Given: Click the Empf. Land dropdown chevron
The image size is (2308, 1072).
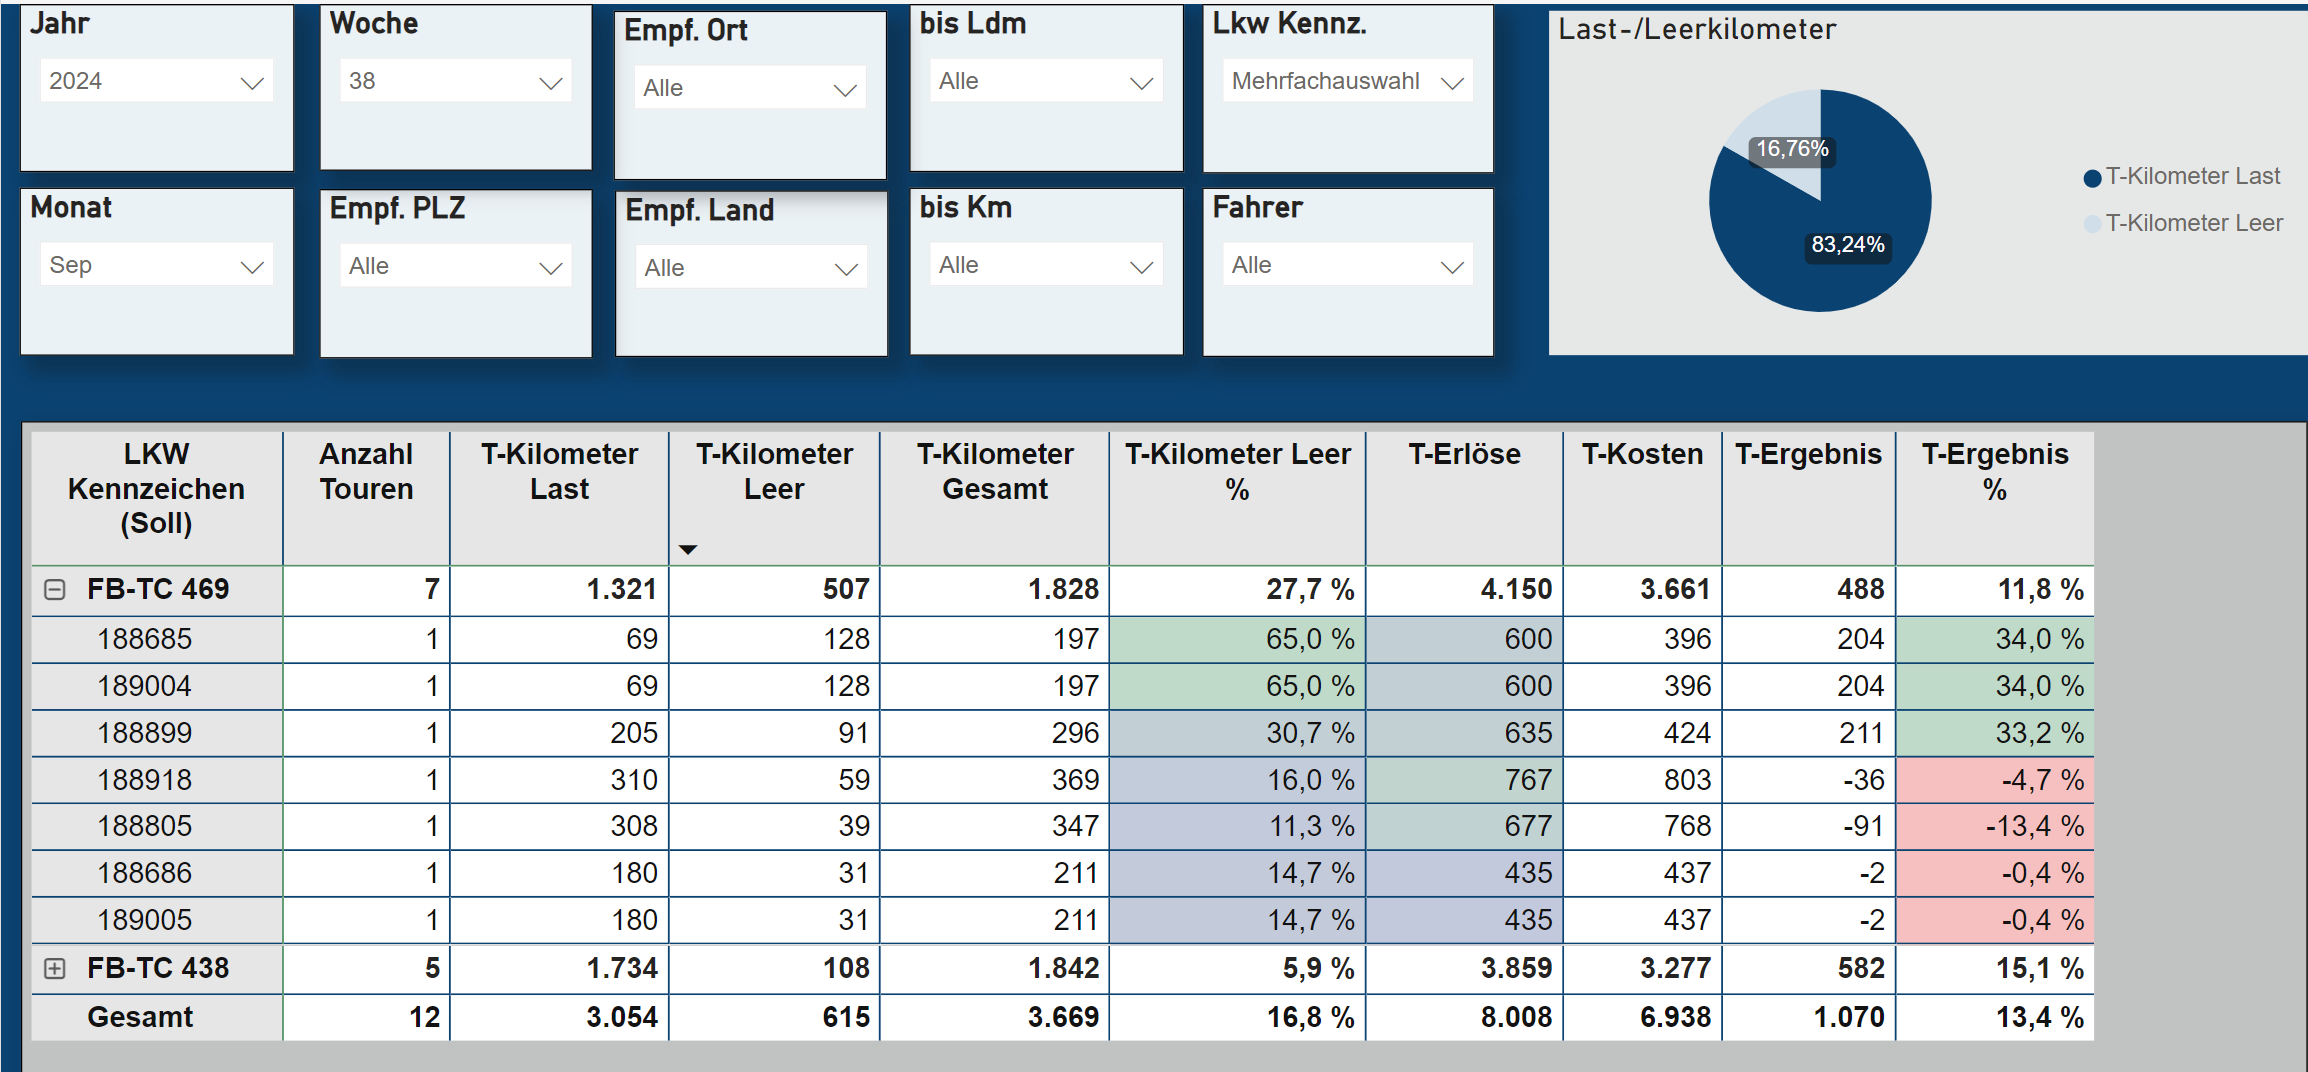Looking at the screenshot, I should pyautogui.click(x=846, y=270).
